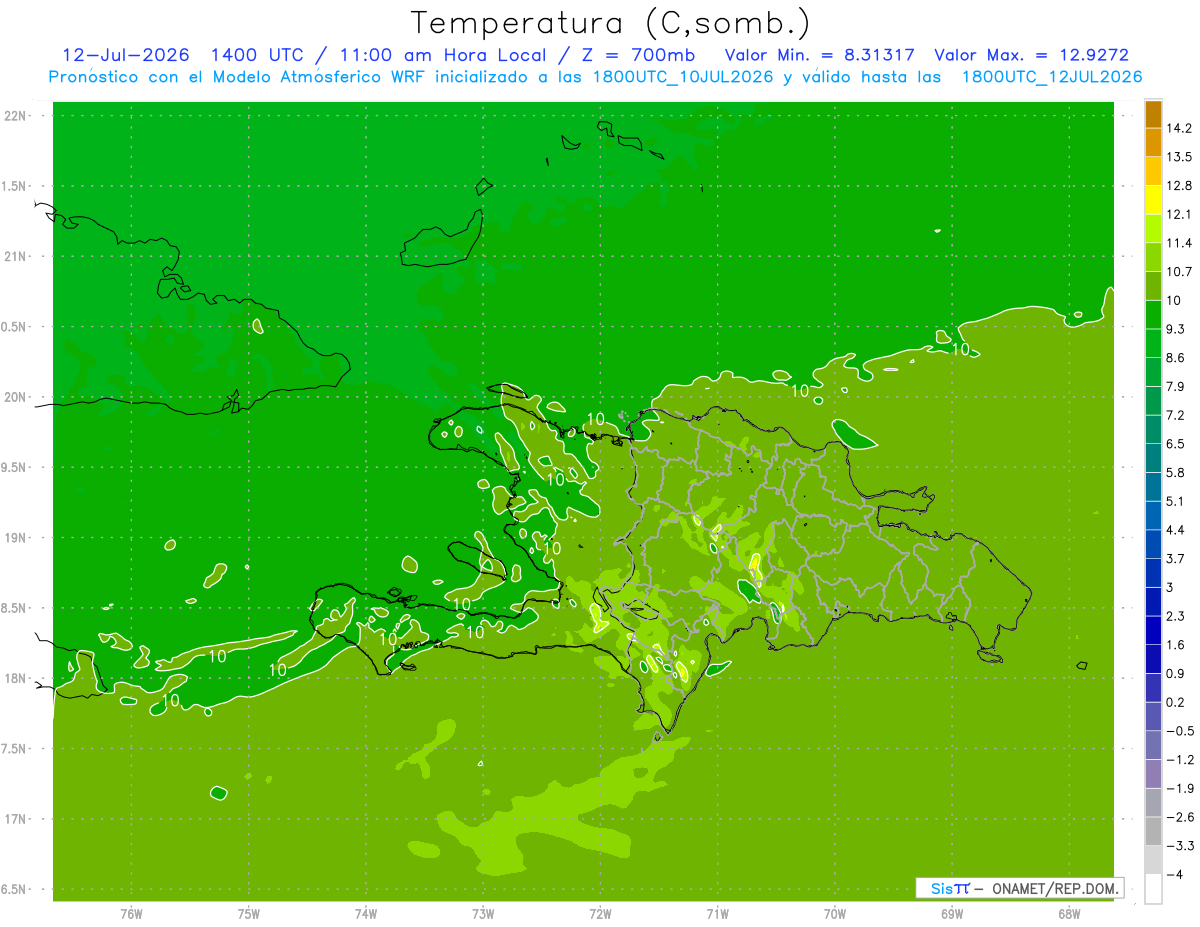Click the legend value -4

click(1175, 875)
